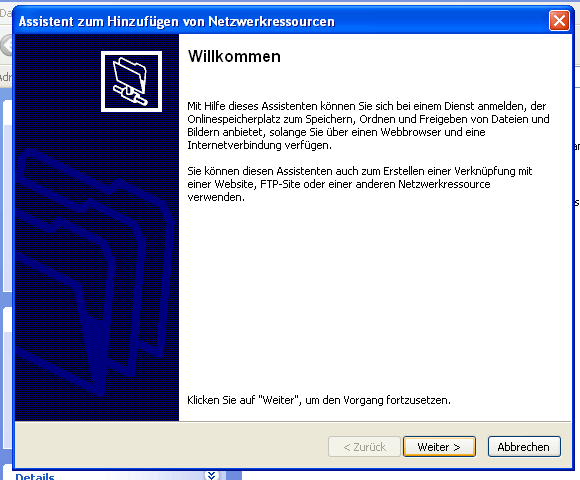Click the "Klicken Sie auf Weiter" instruction

pos(319,400)
